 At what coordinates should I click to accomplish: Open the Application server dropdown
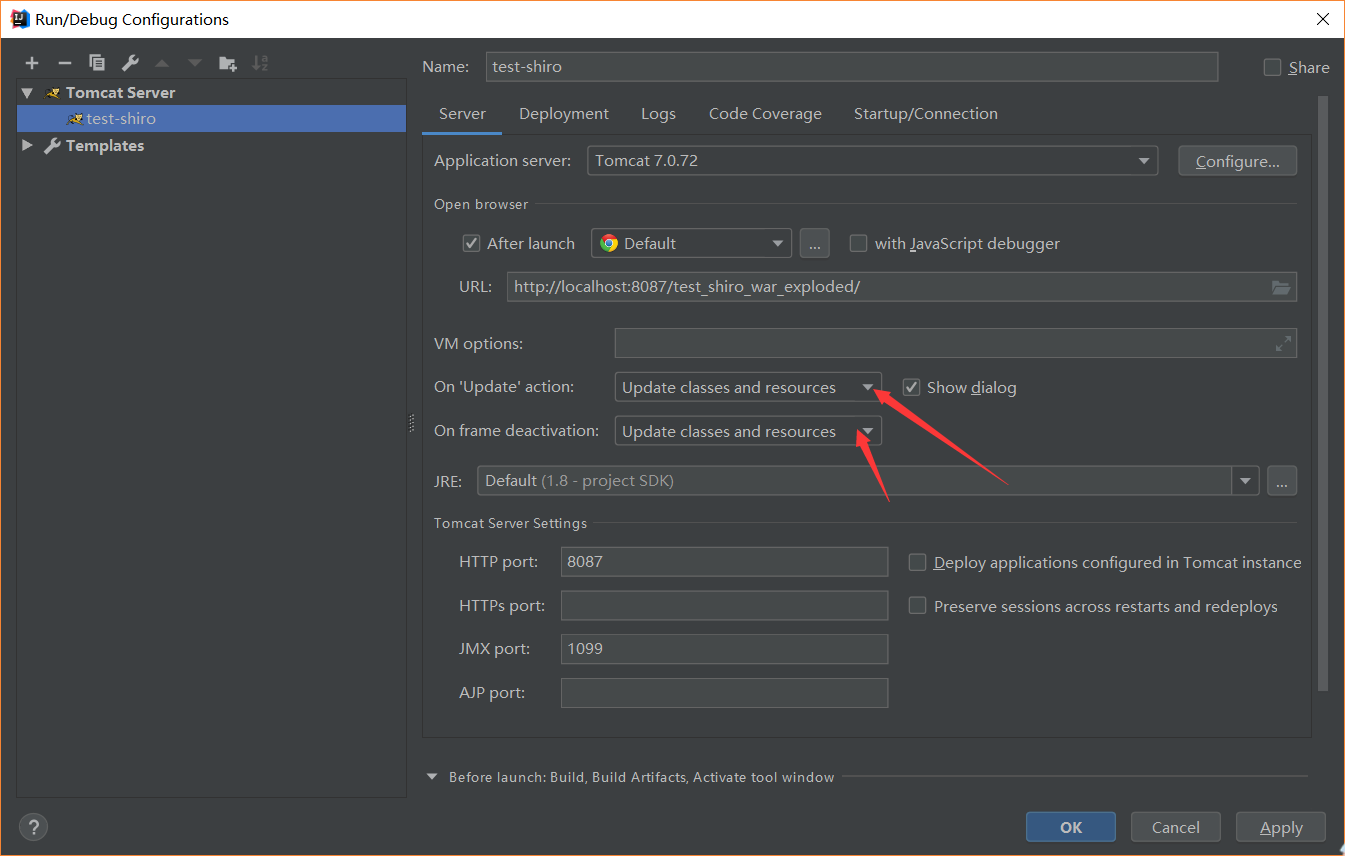click(872, 161)
